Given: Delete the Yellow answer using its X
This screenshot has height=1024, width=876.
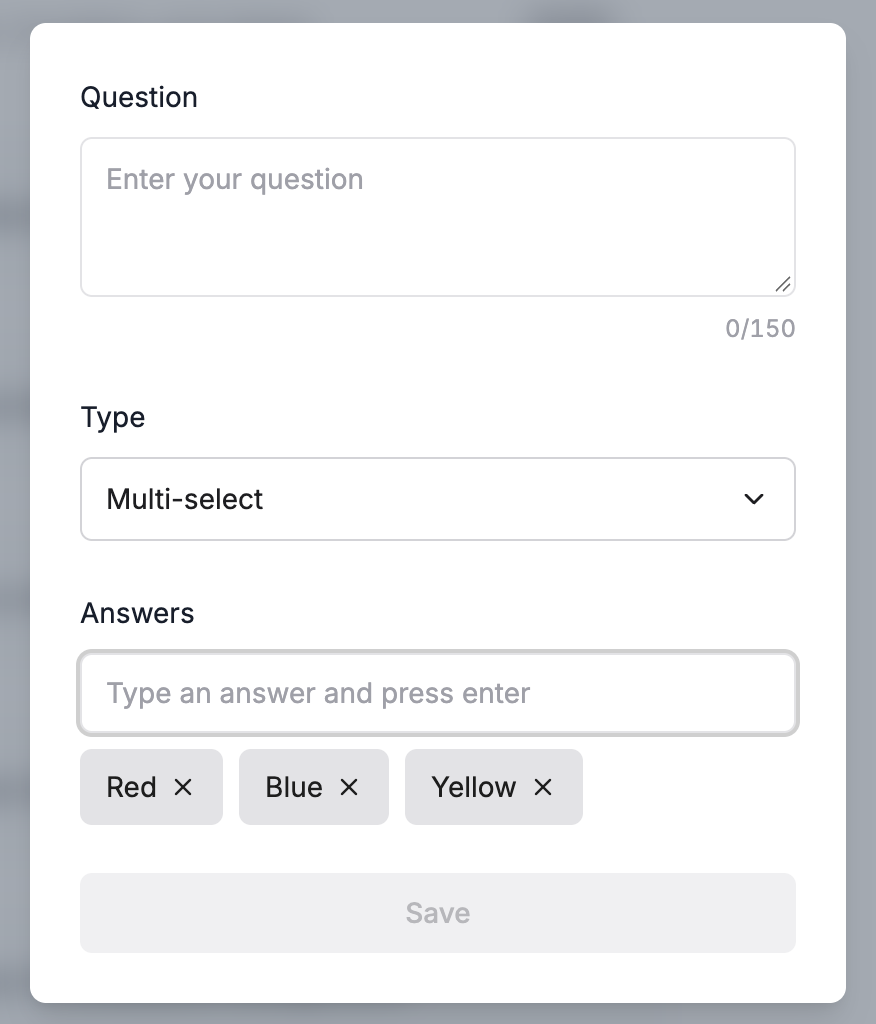Looking at the screenshot, I should 543,787.
